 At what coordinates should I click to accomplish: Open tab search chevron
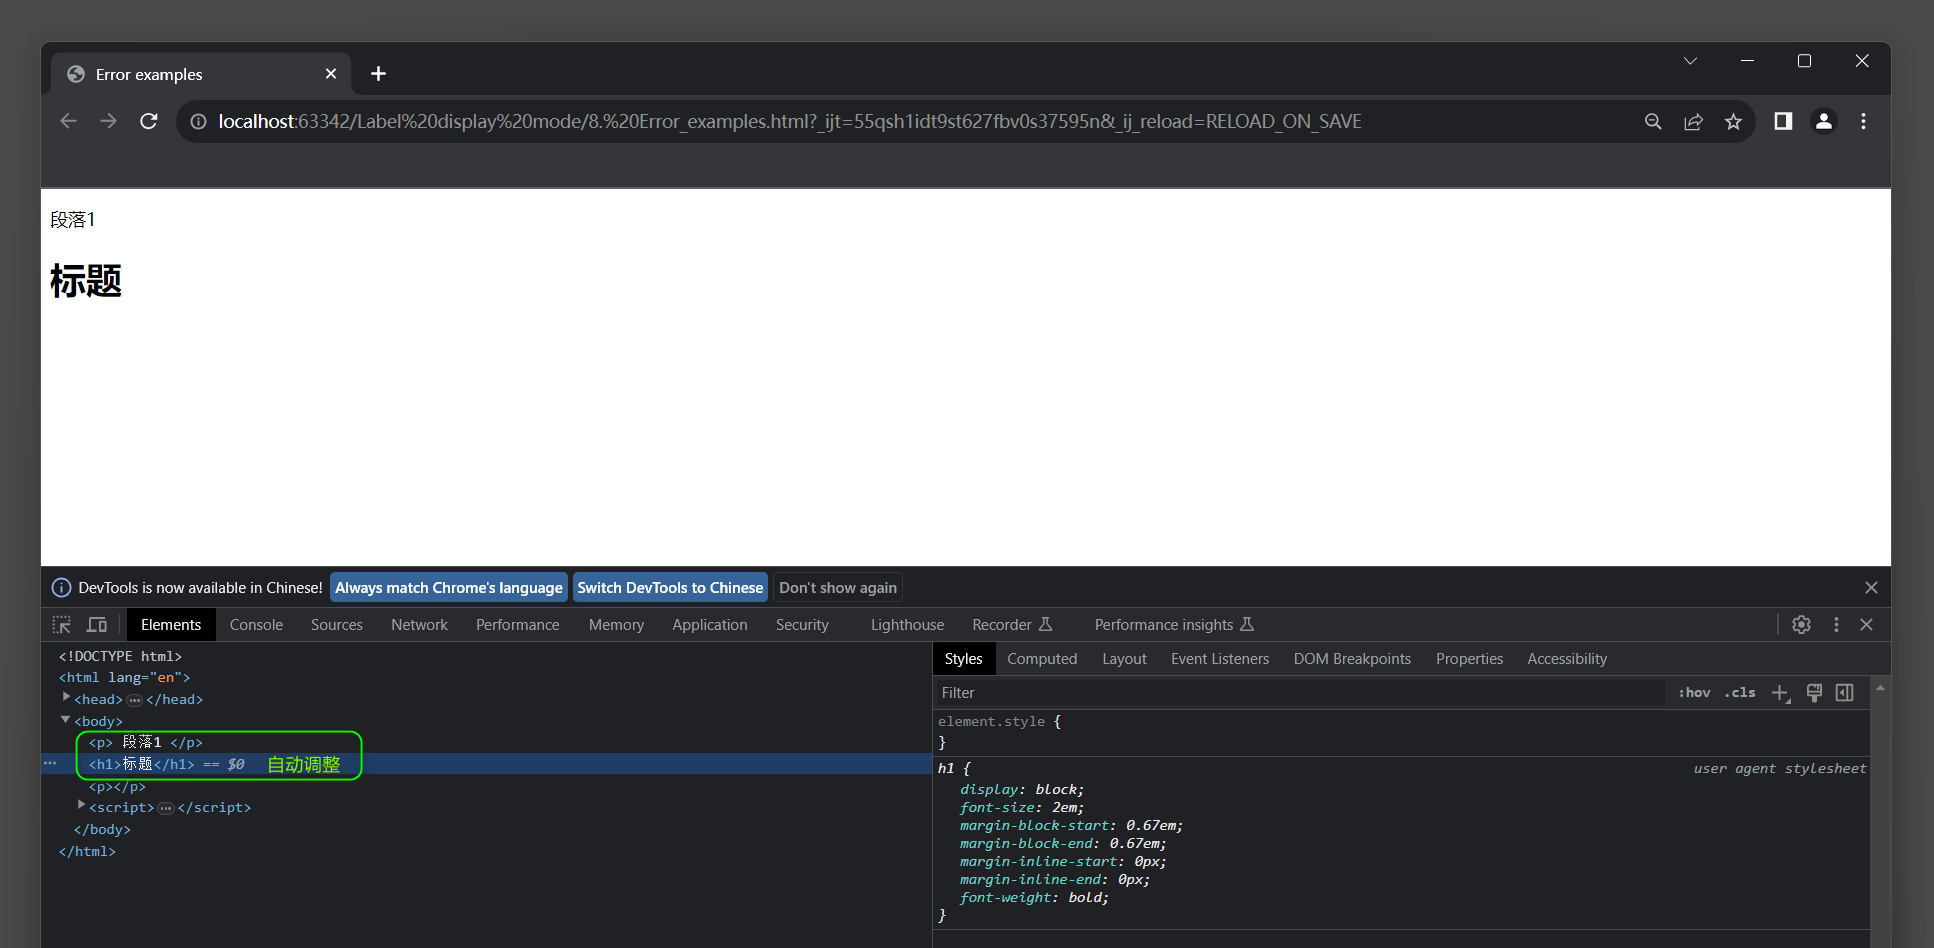[x=1690, y=61]
